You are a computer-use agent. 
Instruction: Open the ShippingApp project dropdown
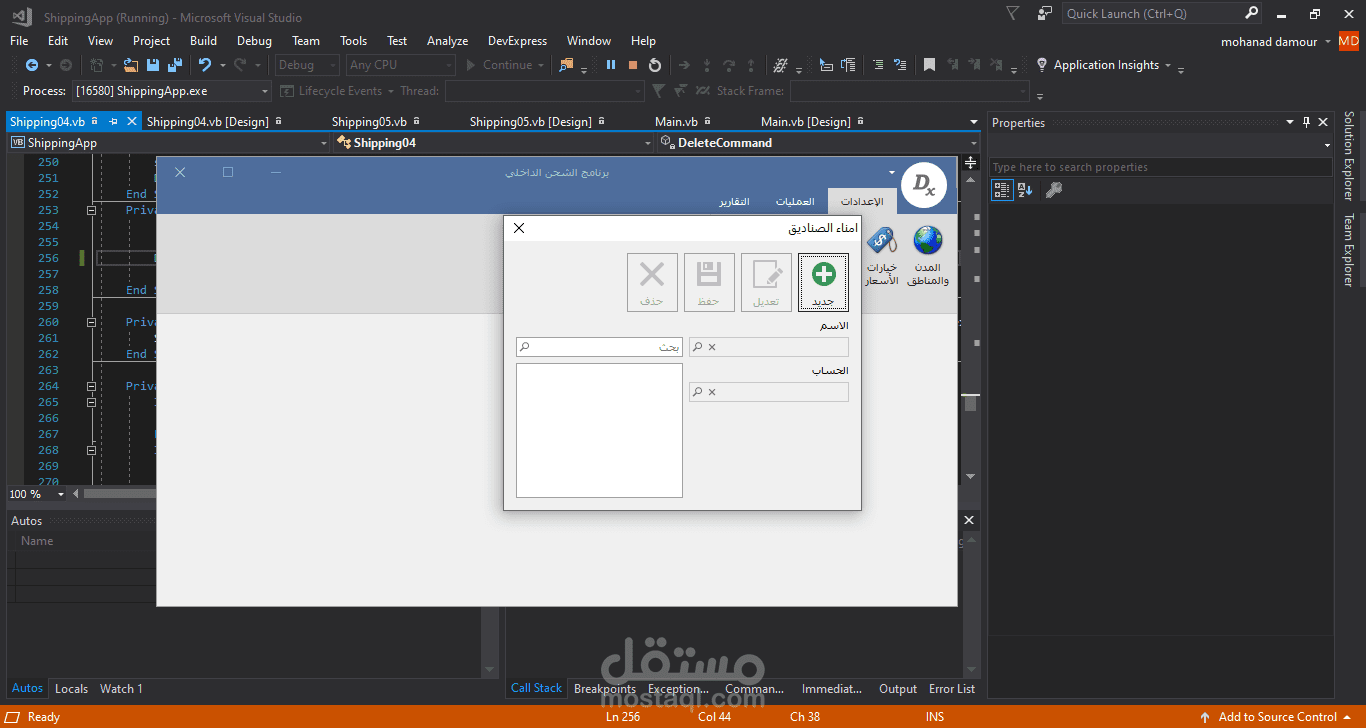pyautogui.click(x=323, y=143)
